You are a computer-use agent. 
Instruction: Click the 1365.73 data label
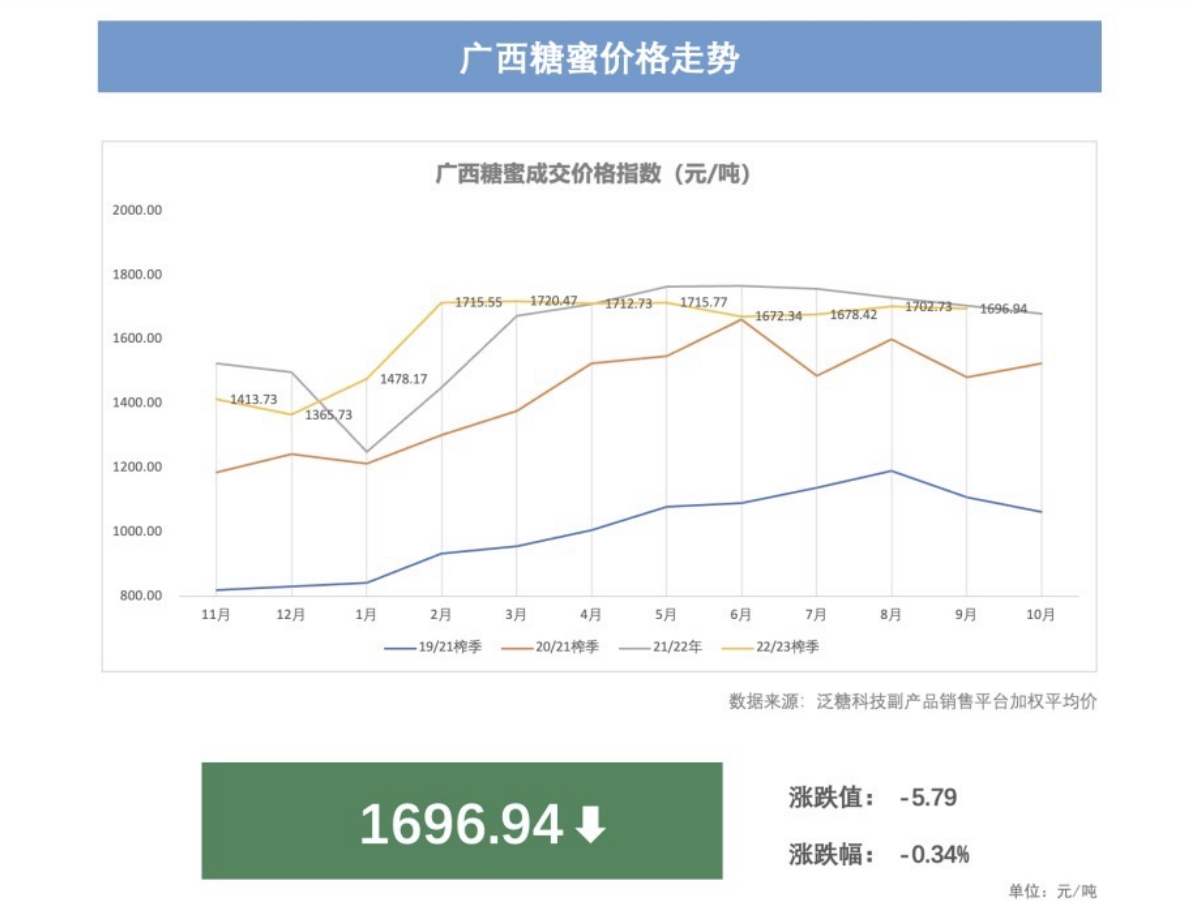329,414
